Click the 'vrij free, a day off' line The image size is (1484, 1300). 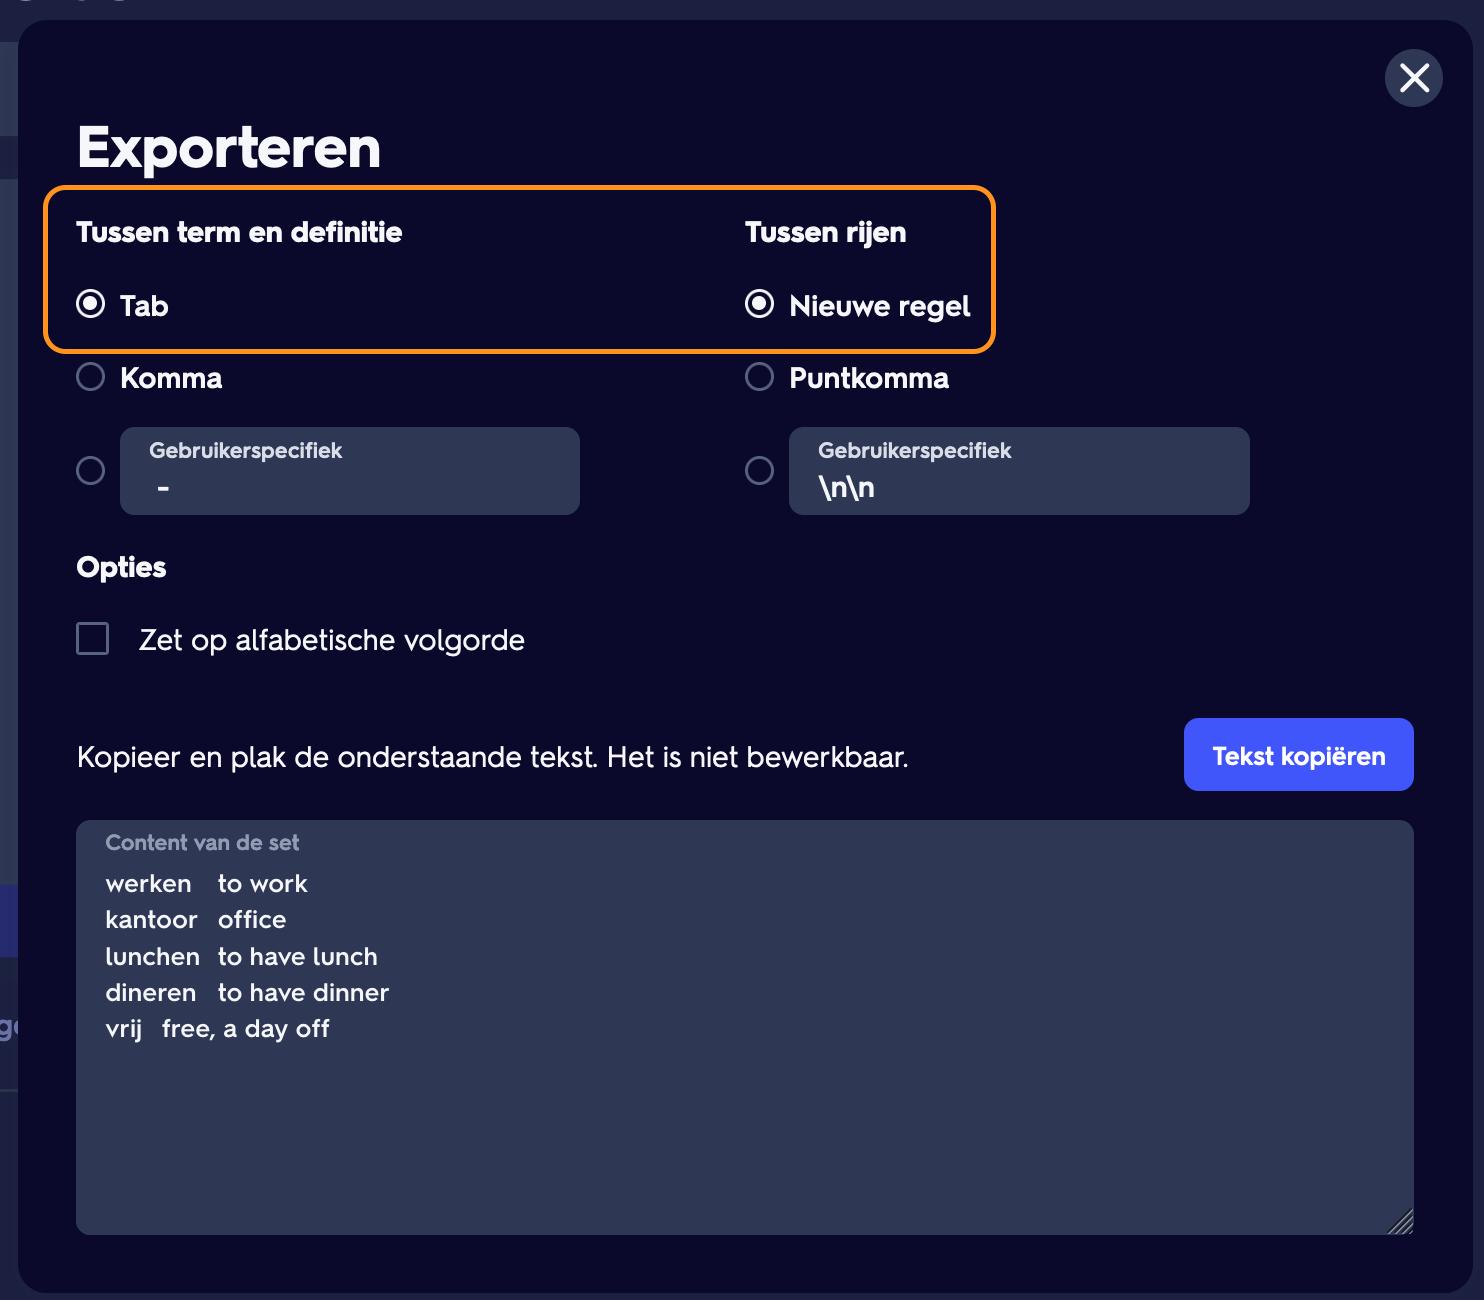click(x=217, y=1029)
